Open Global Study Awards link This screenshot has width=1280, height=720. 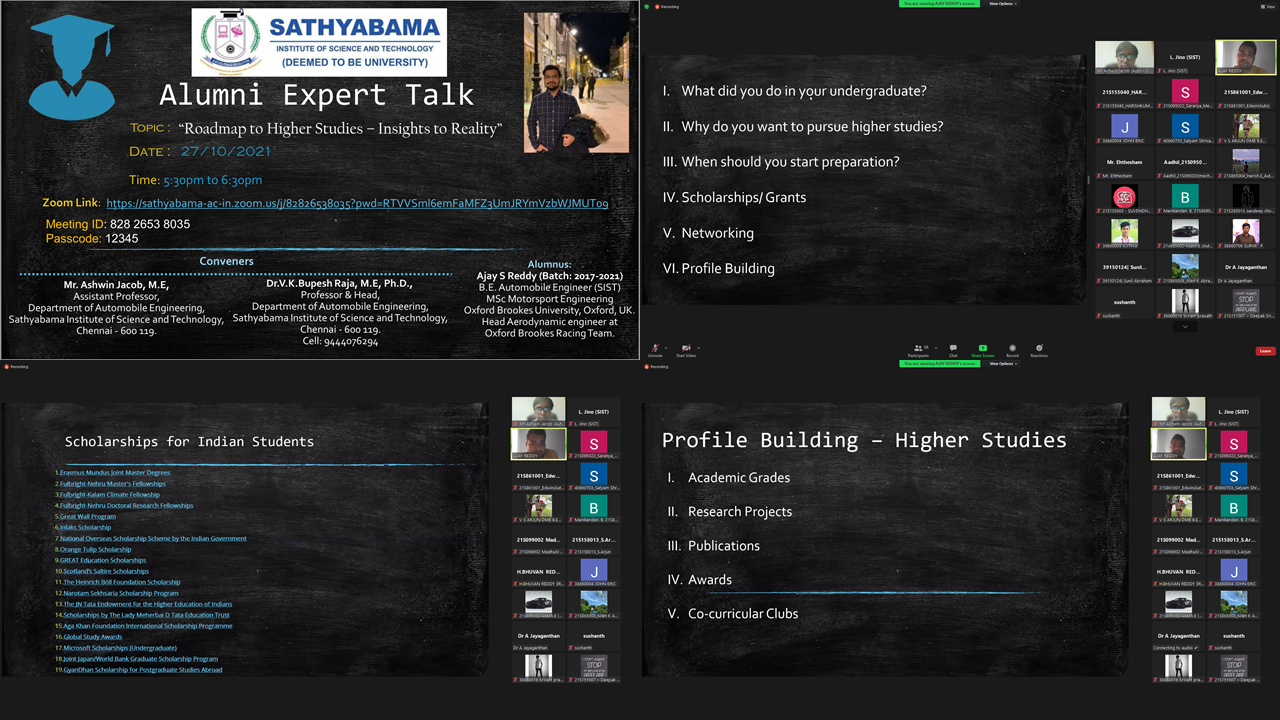click(x=92, y=637)
